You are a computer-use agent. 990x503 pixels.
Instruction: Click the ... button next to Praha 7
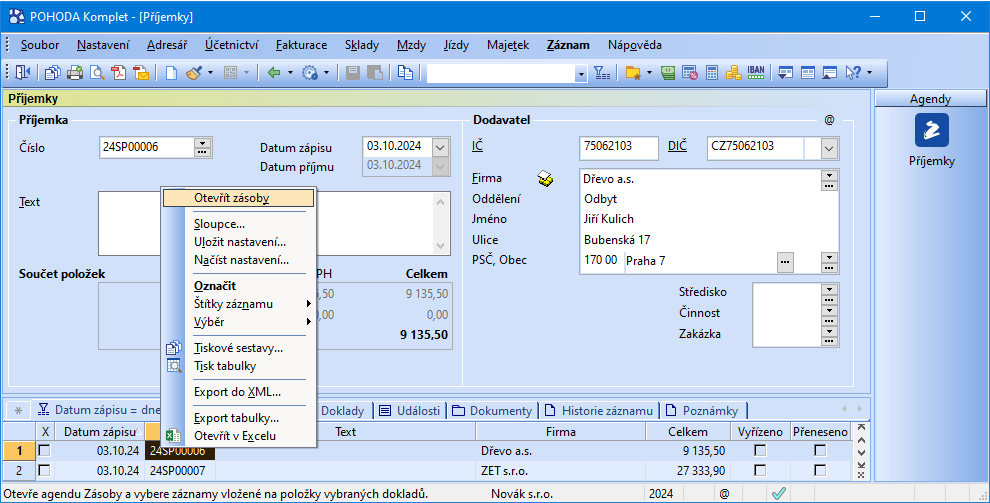tap(785, 261)
